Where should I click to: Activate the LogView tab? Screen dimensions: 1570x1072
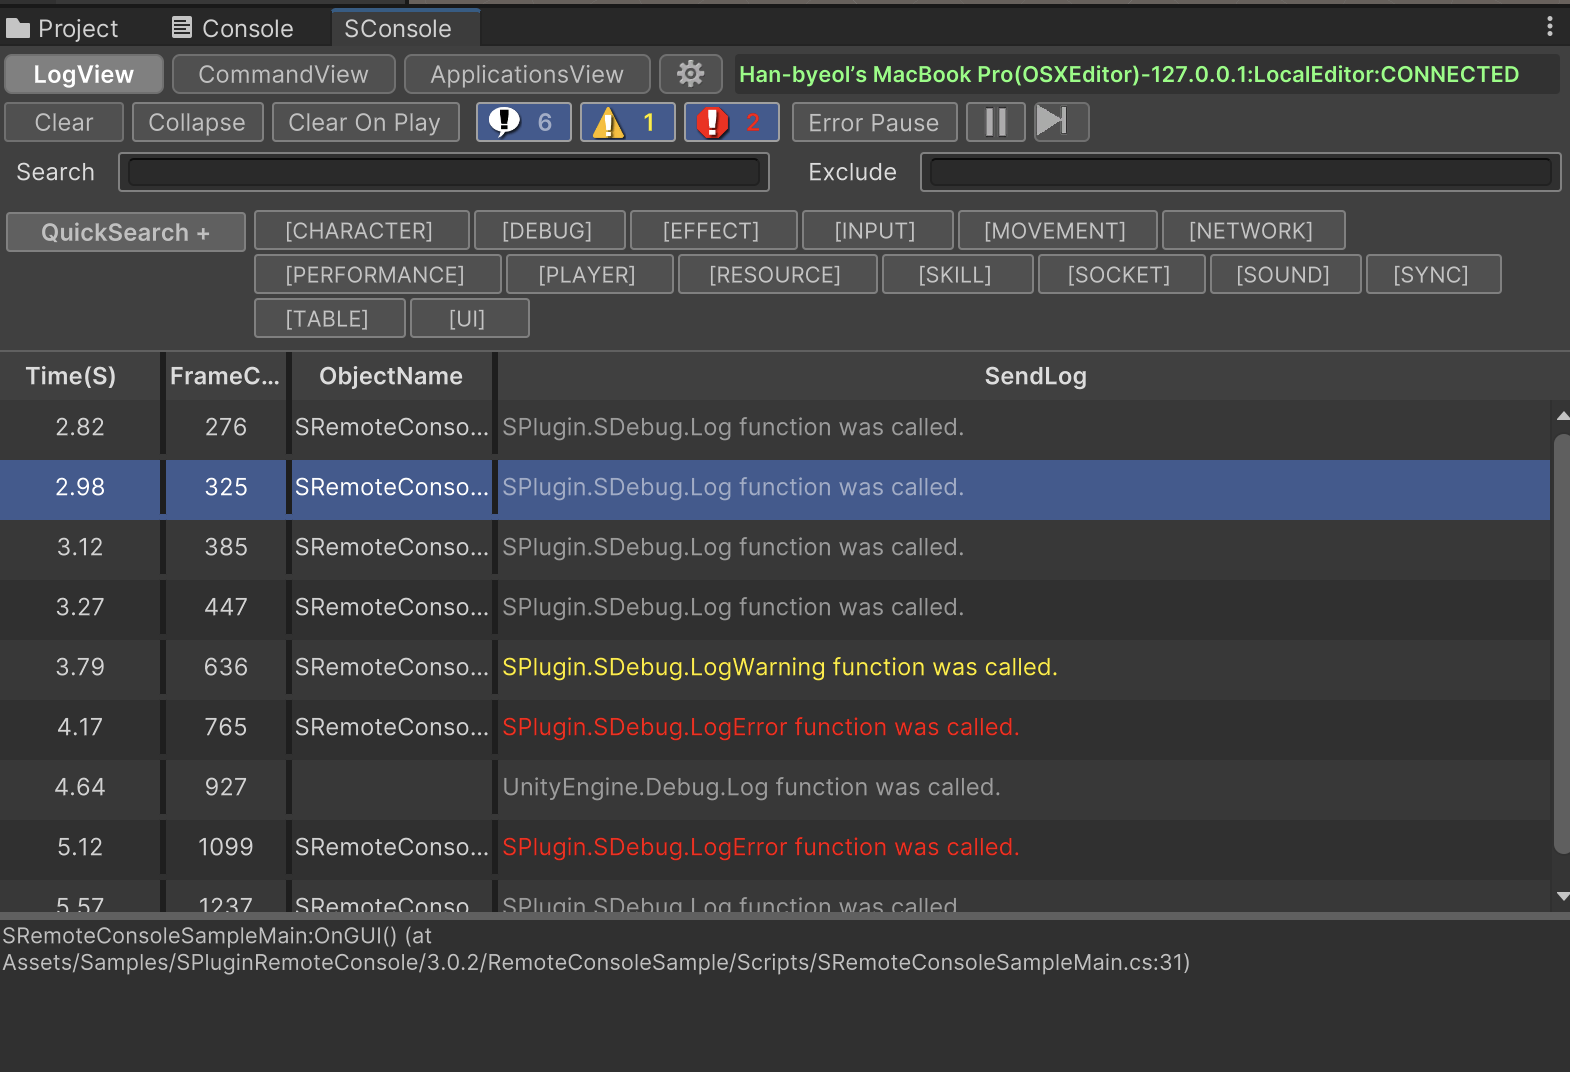[x=84, y=74]
